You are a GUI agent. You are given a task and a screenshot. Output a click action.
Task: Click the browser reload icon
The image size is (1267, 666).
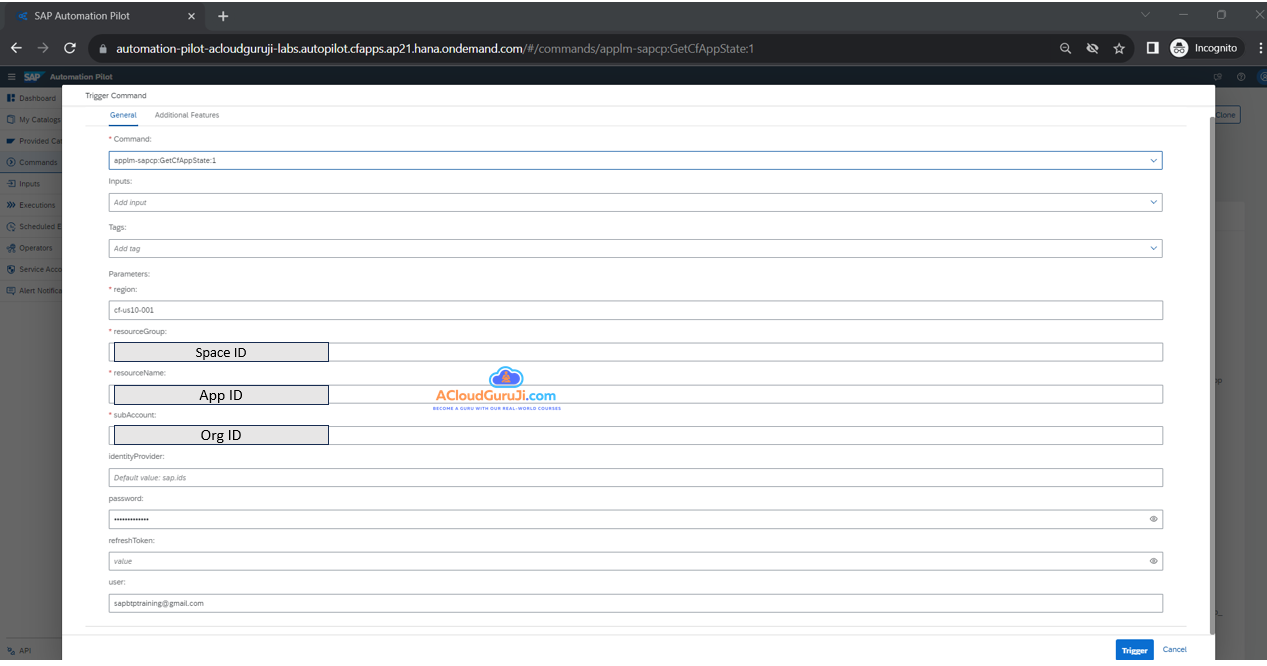[x=70, y=48]
